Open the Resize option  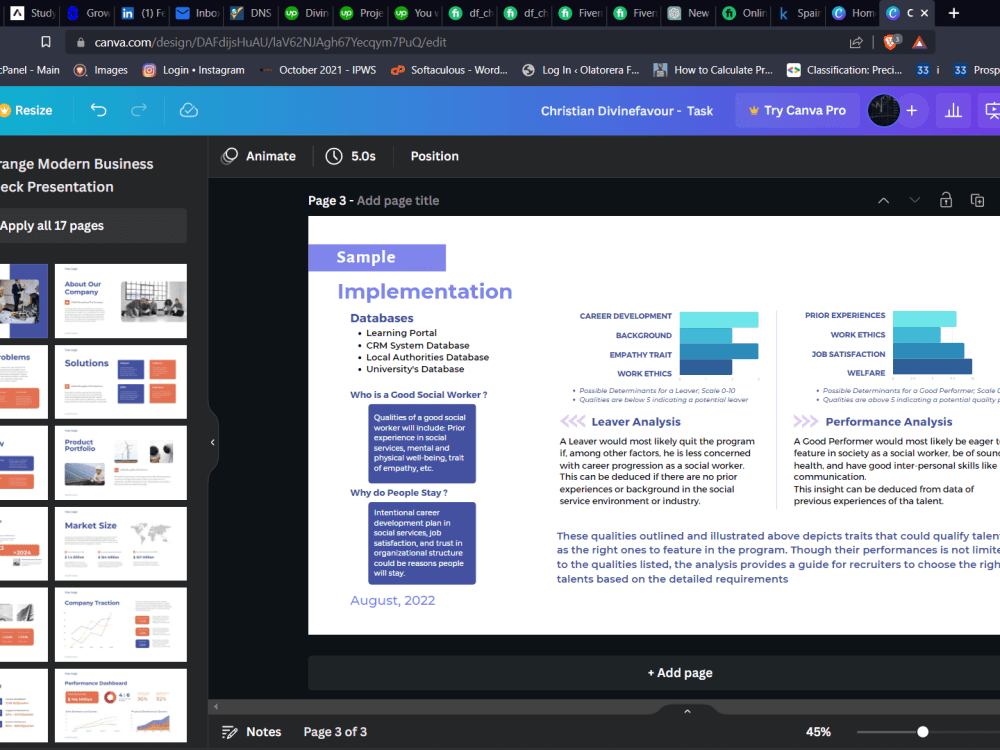point(27,110)
